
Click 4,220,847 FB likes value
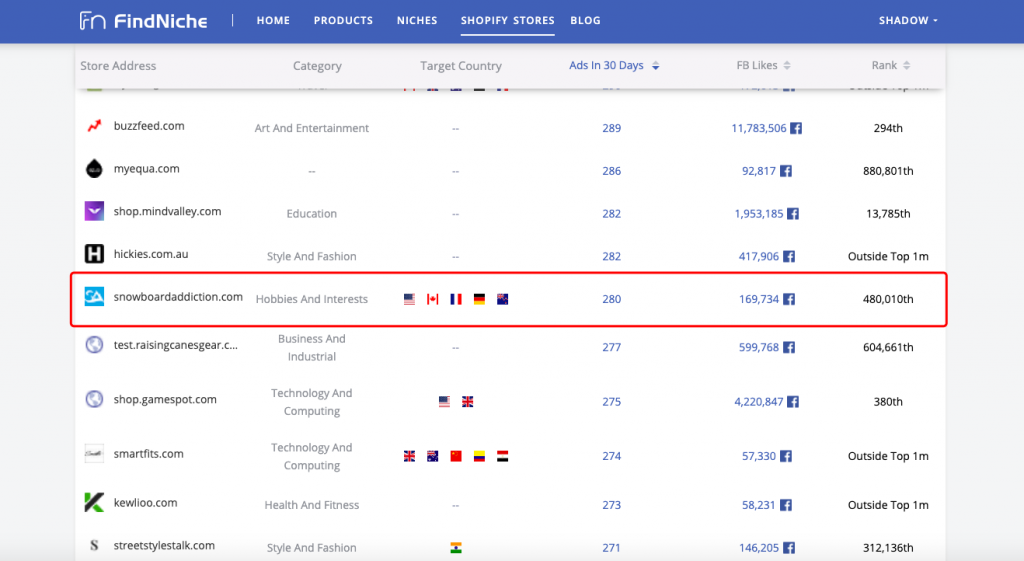click(x=759, y=402)
